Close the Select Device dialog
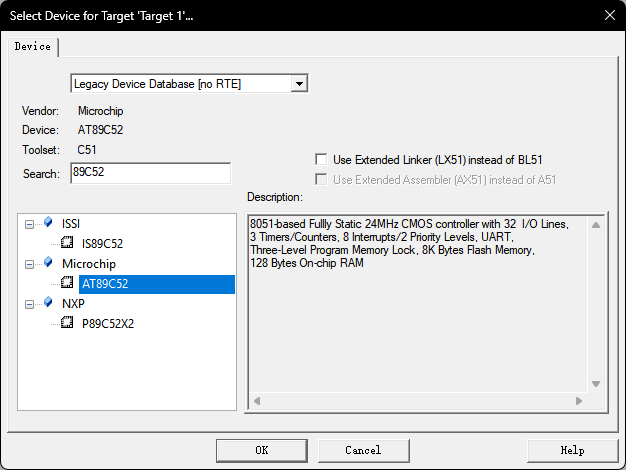Image resolution: width=626 pixels, height=470 pixels. point(609,14)
